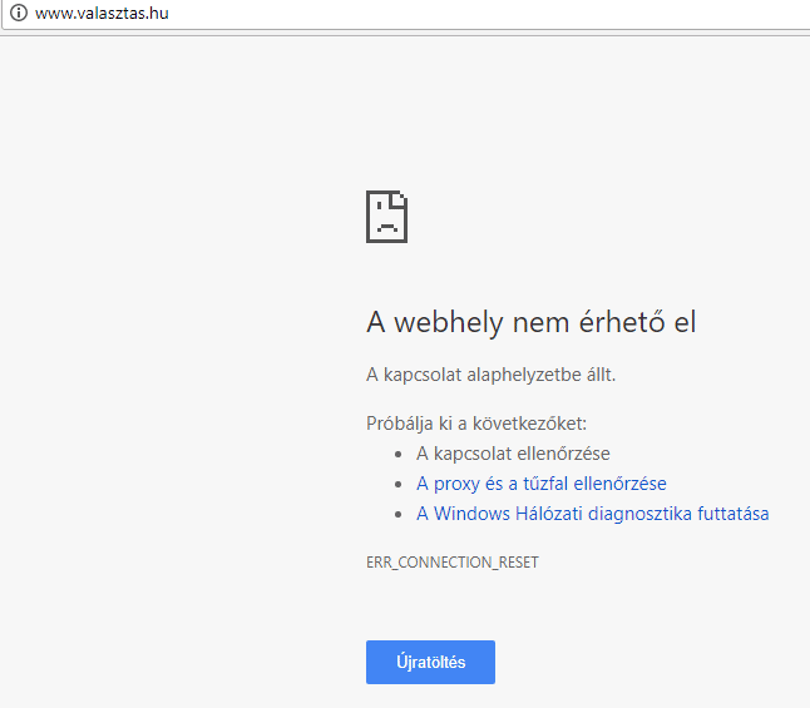Open site information icon beside the URL
The width and height of the screenshot is (810, 708).
19,12
